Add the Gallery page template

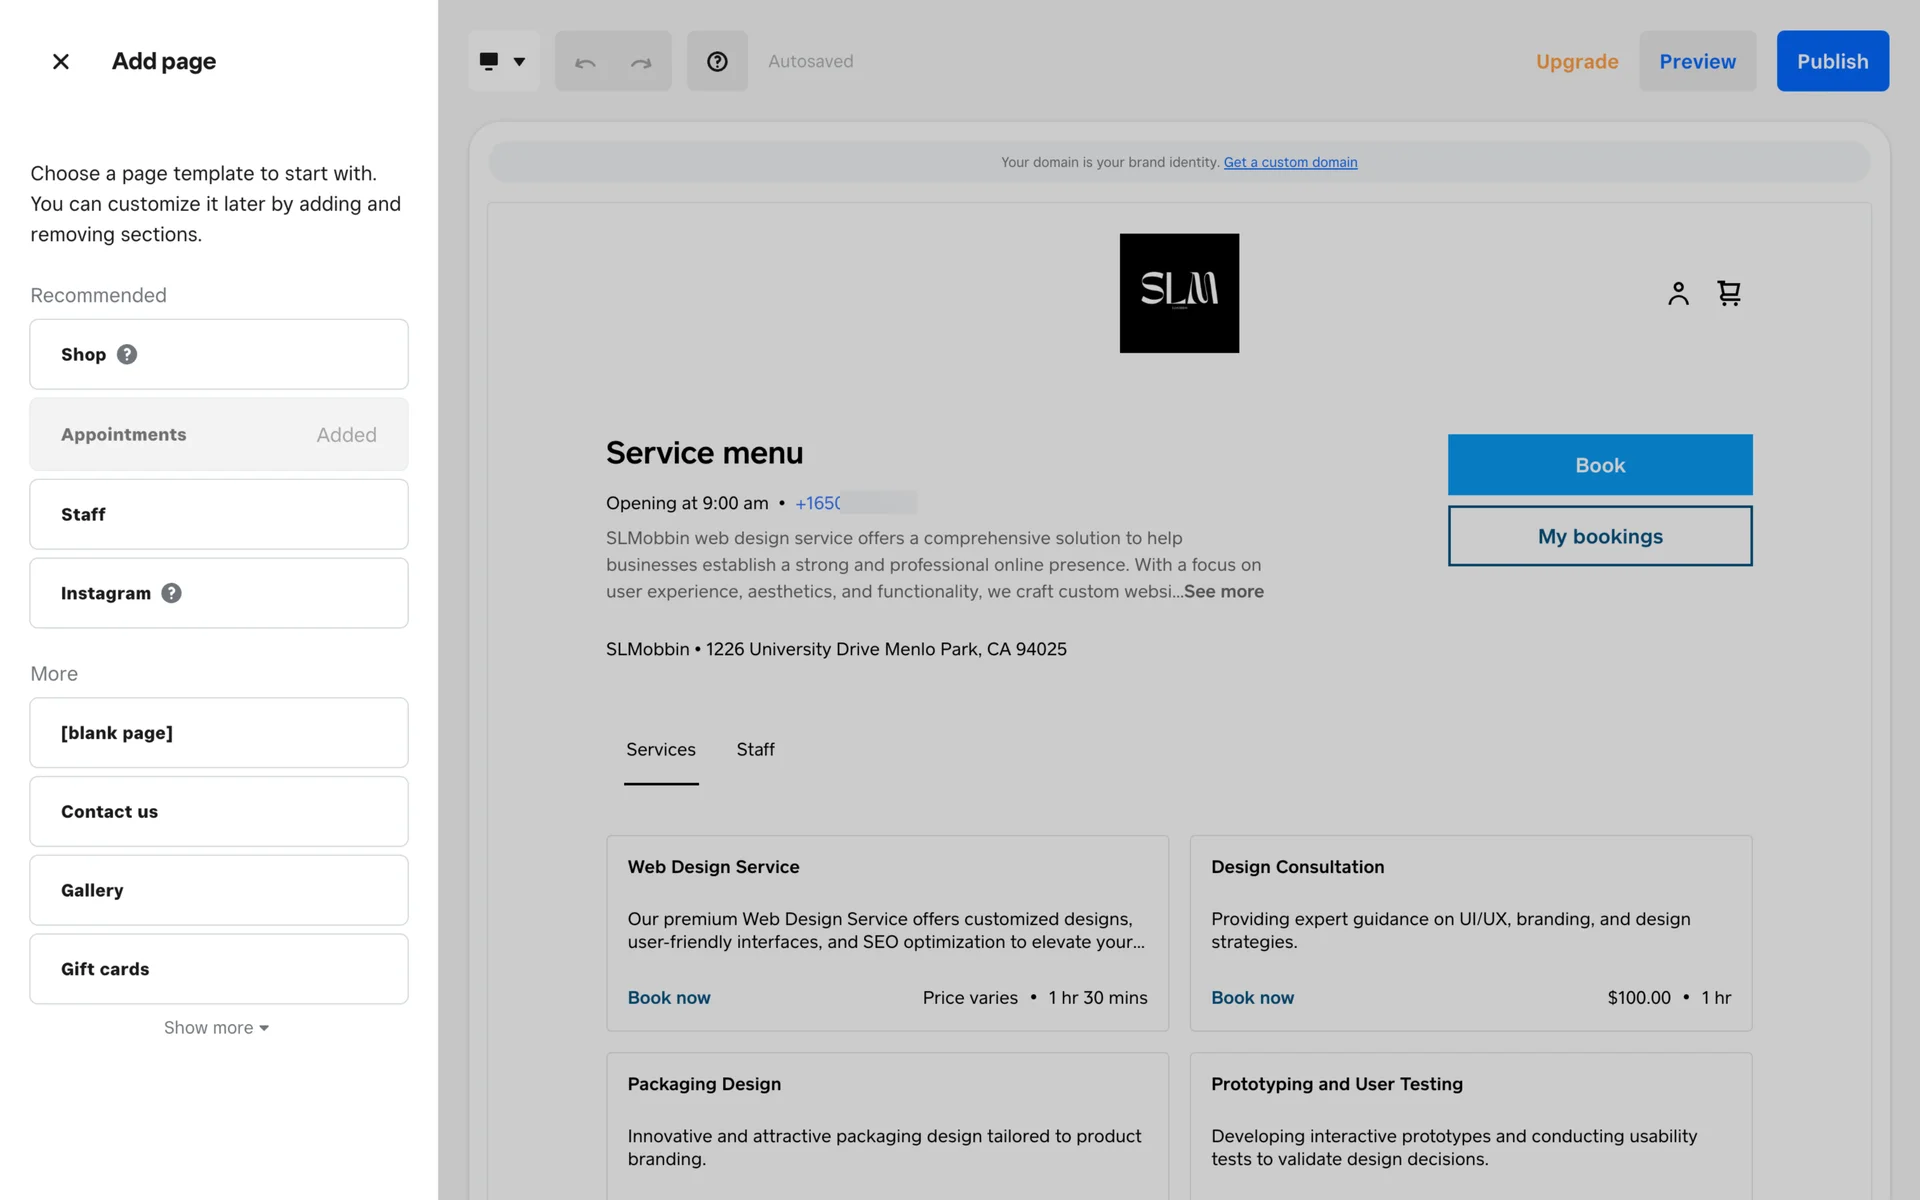[219, 890]
